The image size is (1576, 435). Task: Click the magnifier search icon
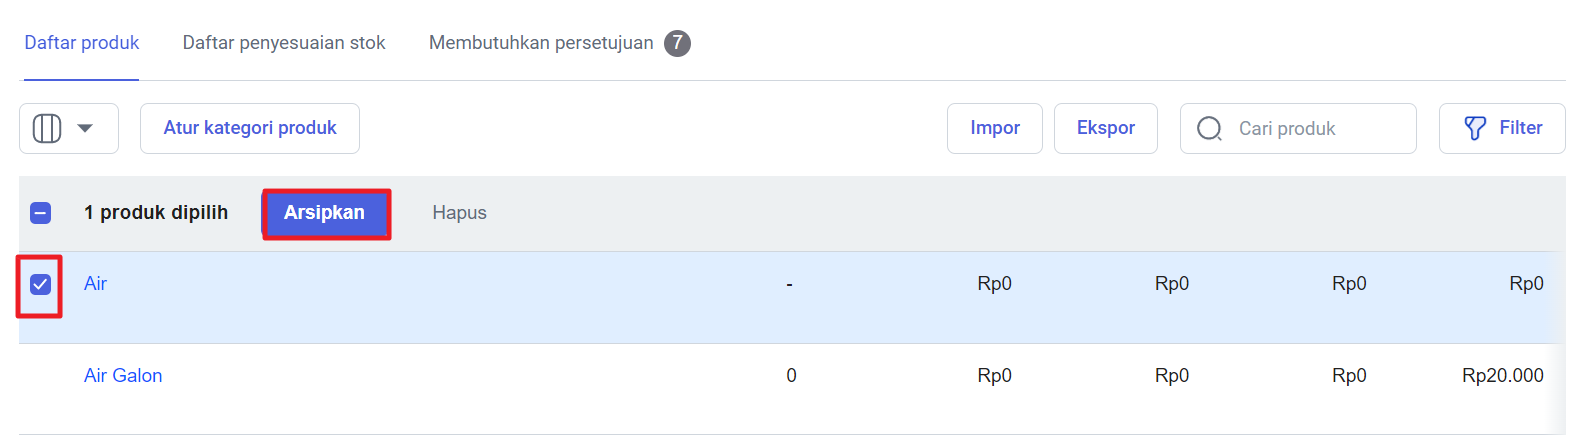pos(1209,129)
